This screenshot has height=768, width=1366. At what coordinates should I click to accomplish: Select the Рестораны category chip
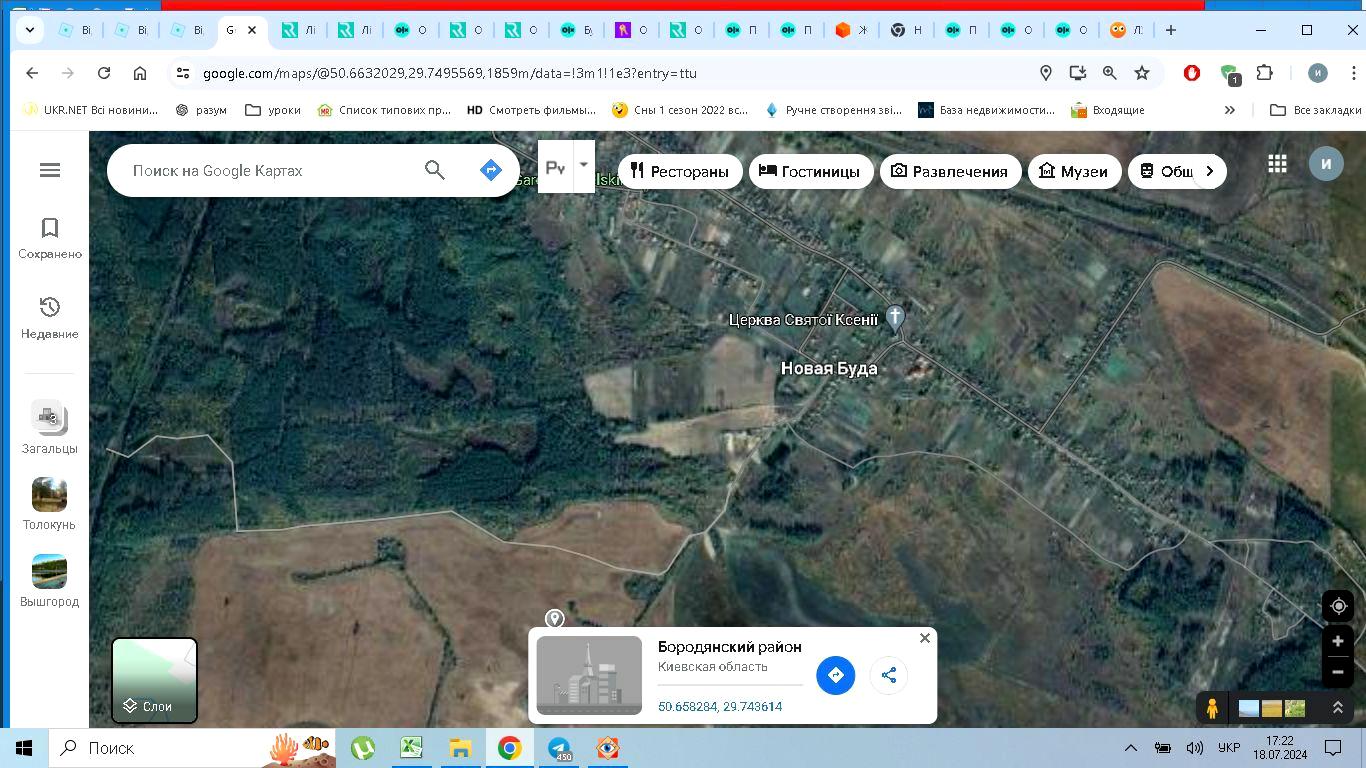click(x=680, y=171)
